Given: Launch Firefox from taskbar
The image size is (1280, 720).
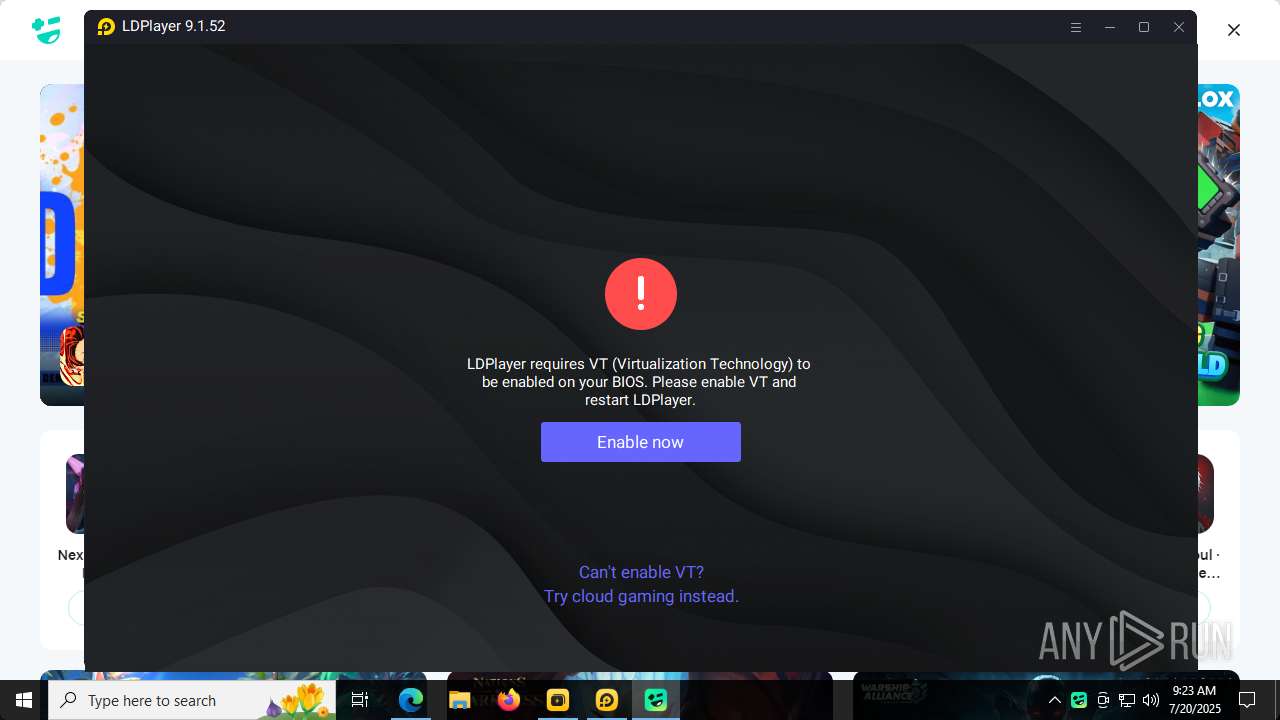Looking at the screenshot, I should pyautogui.click(x=509, y=700).
